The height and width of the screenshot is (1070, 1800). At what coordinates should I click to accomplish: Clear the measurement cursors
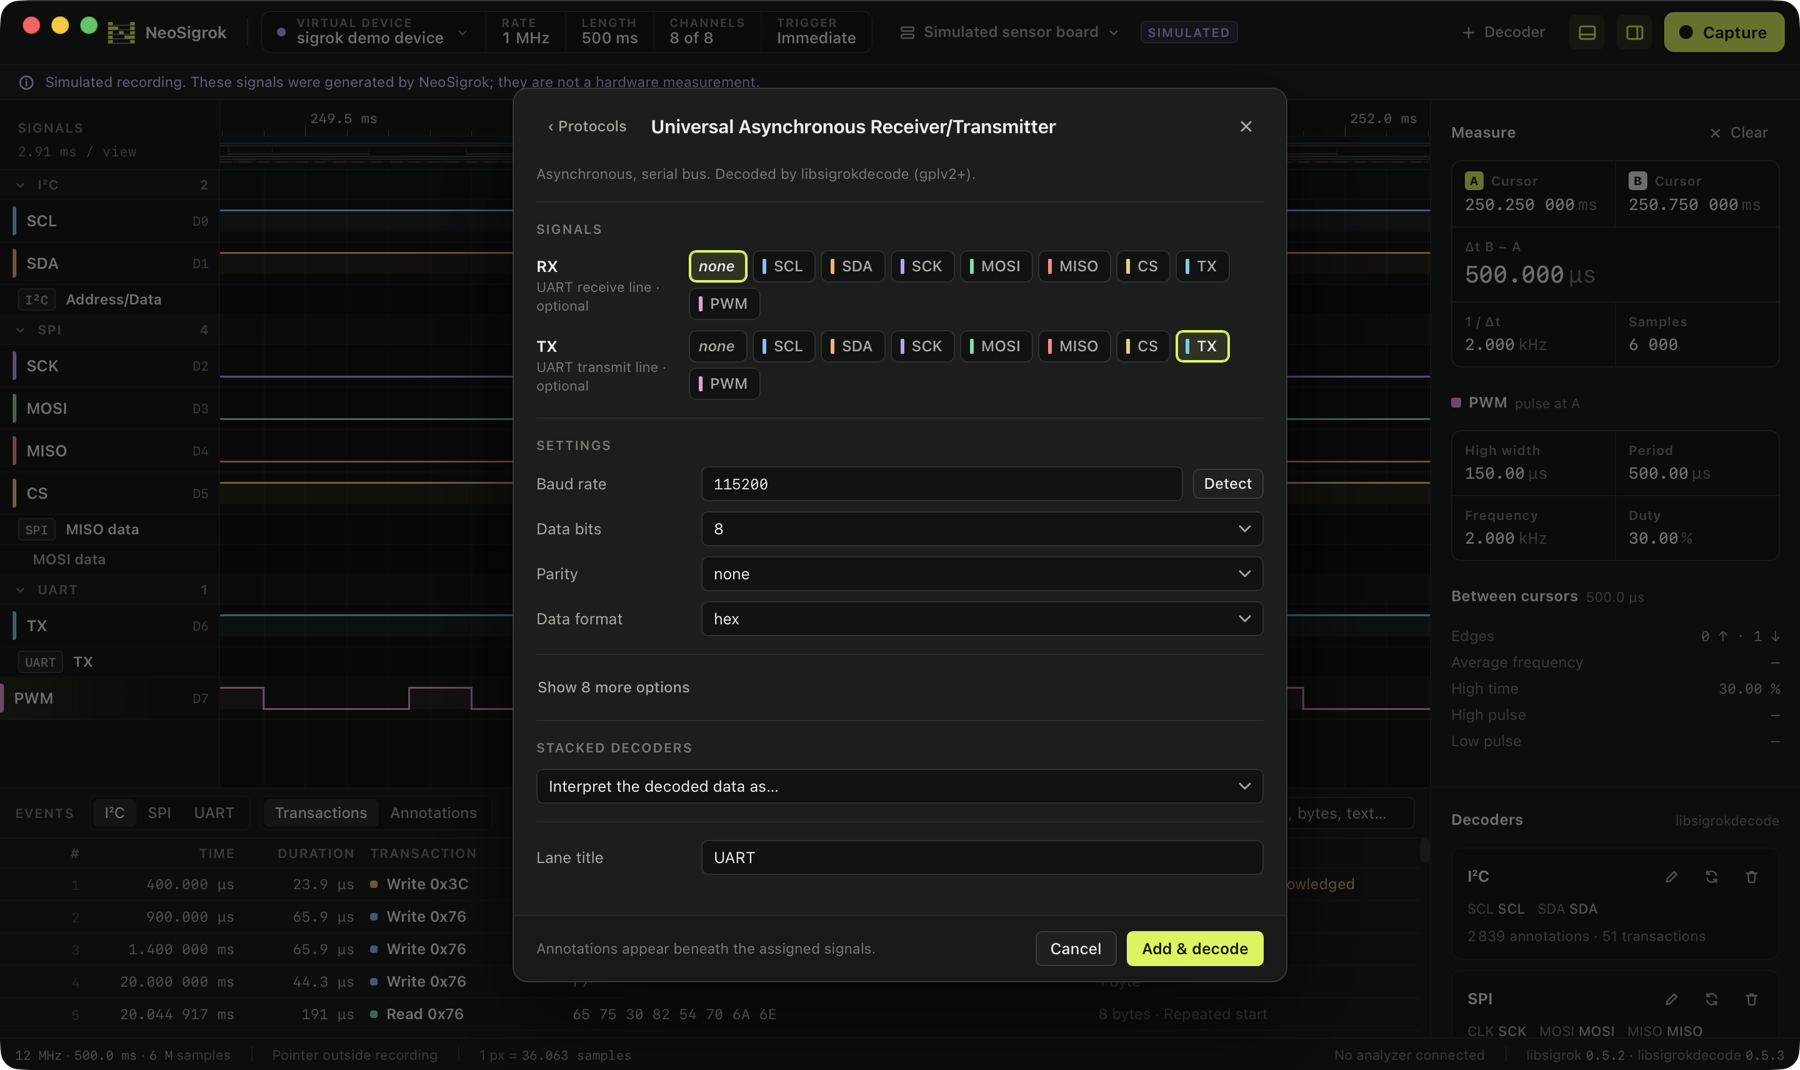coord(1738,133)
